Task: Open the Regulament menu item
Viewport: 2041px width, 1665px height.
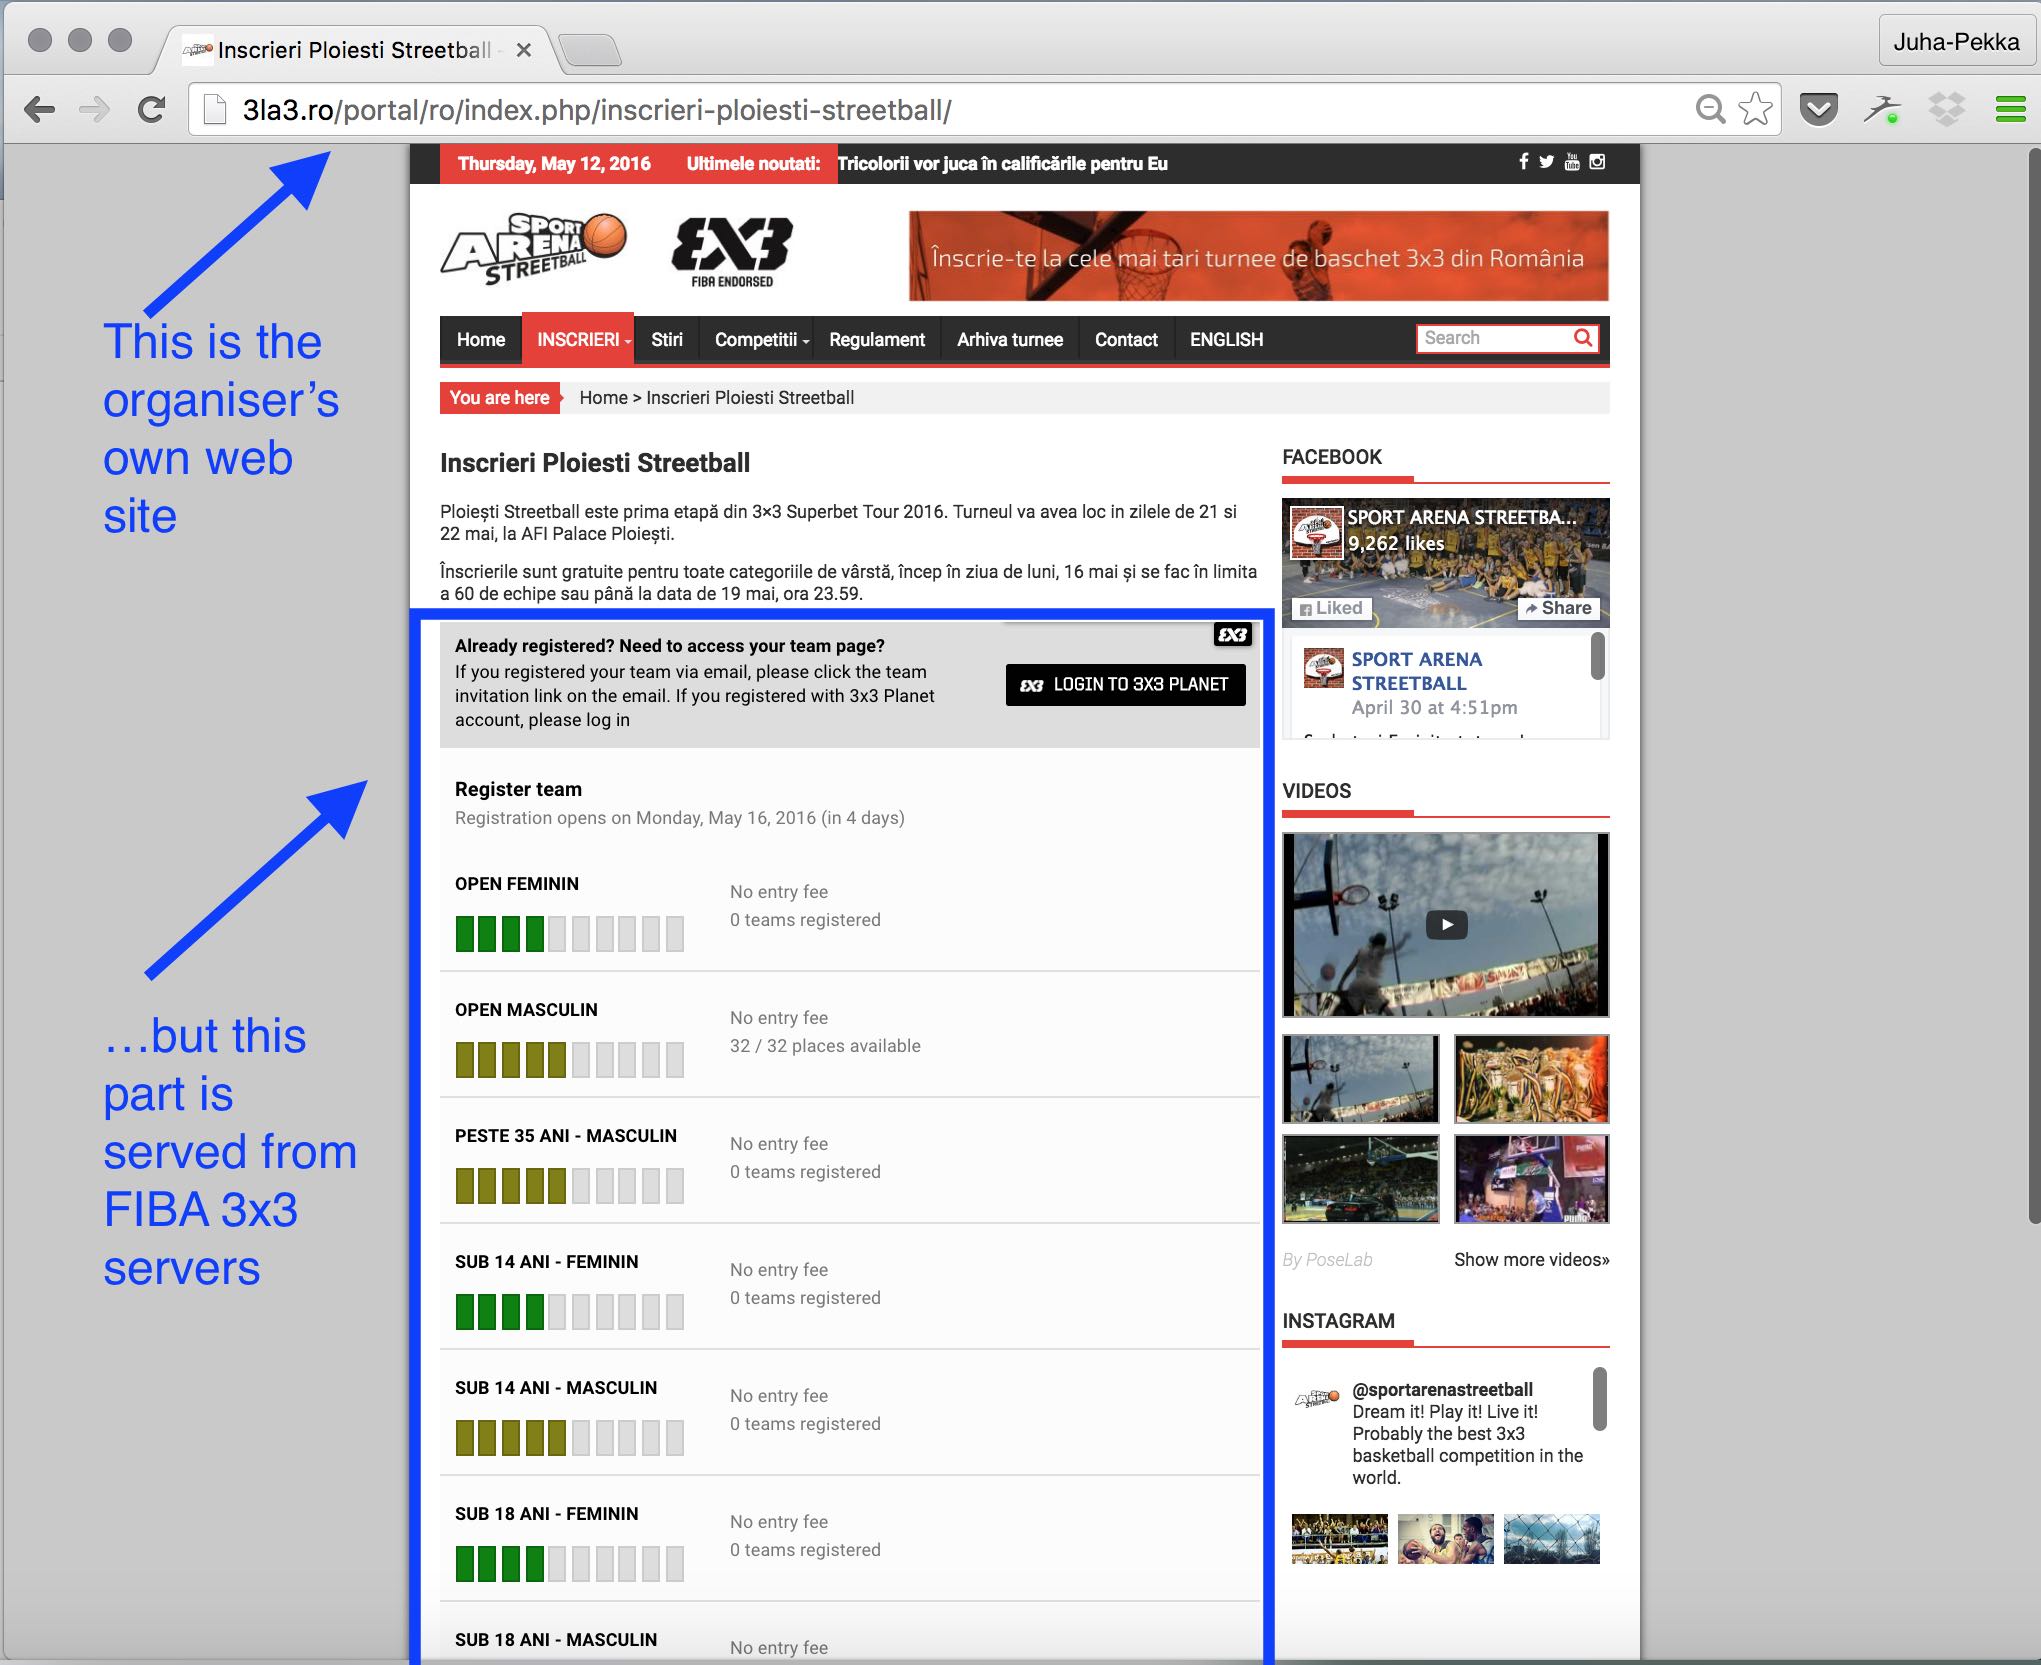Action: click(876, 340)
